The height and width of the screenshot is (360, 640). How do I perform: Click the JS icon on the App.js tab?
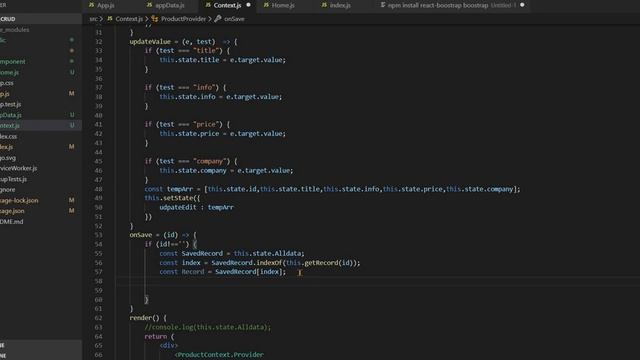91,5
